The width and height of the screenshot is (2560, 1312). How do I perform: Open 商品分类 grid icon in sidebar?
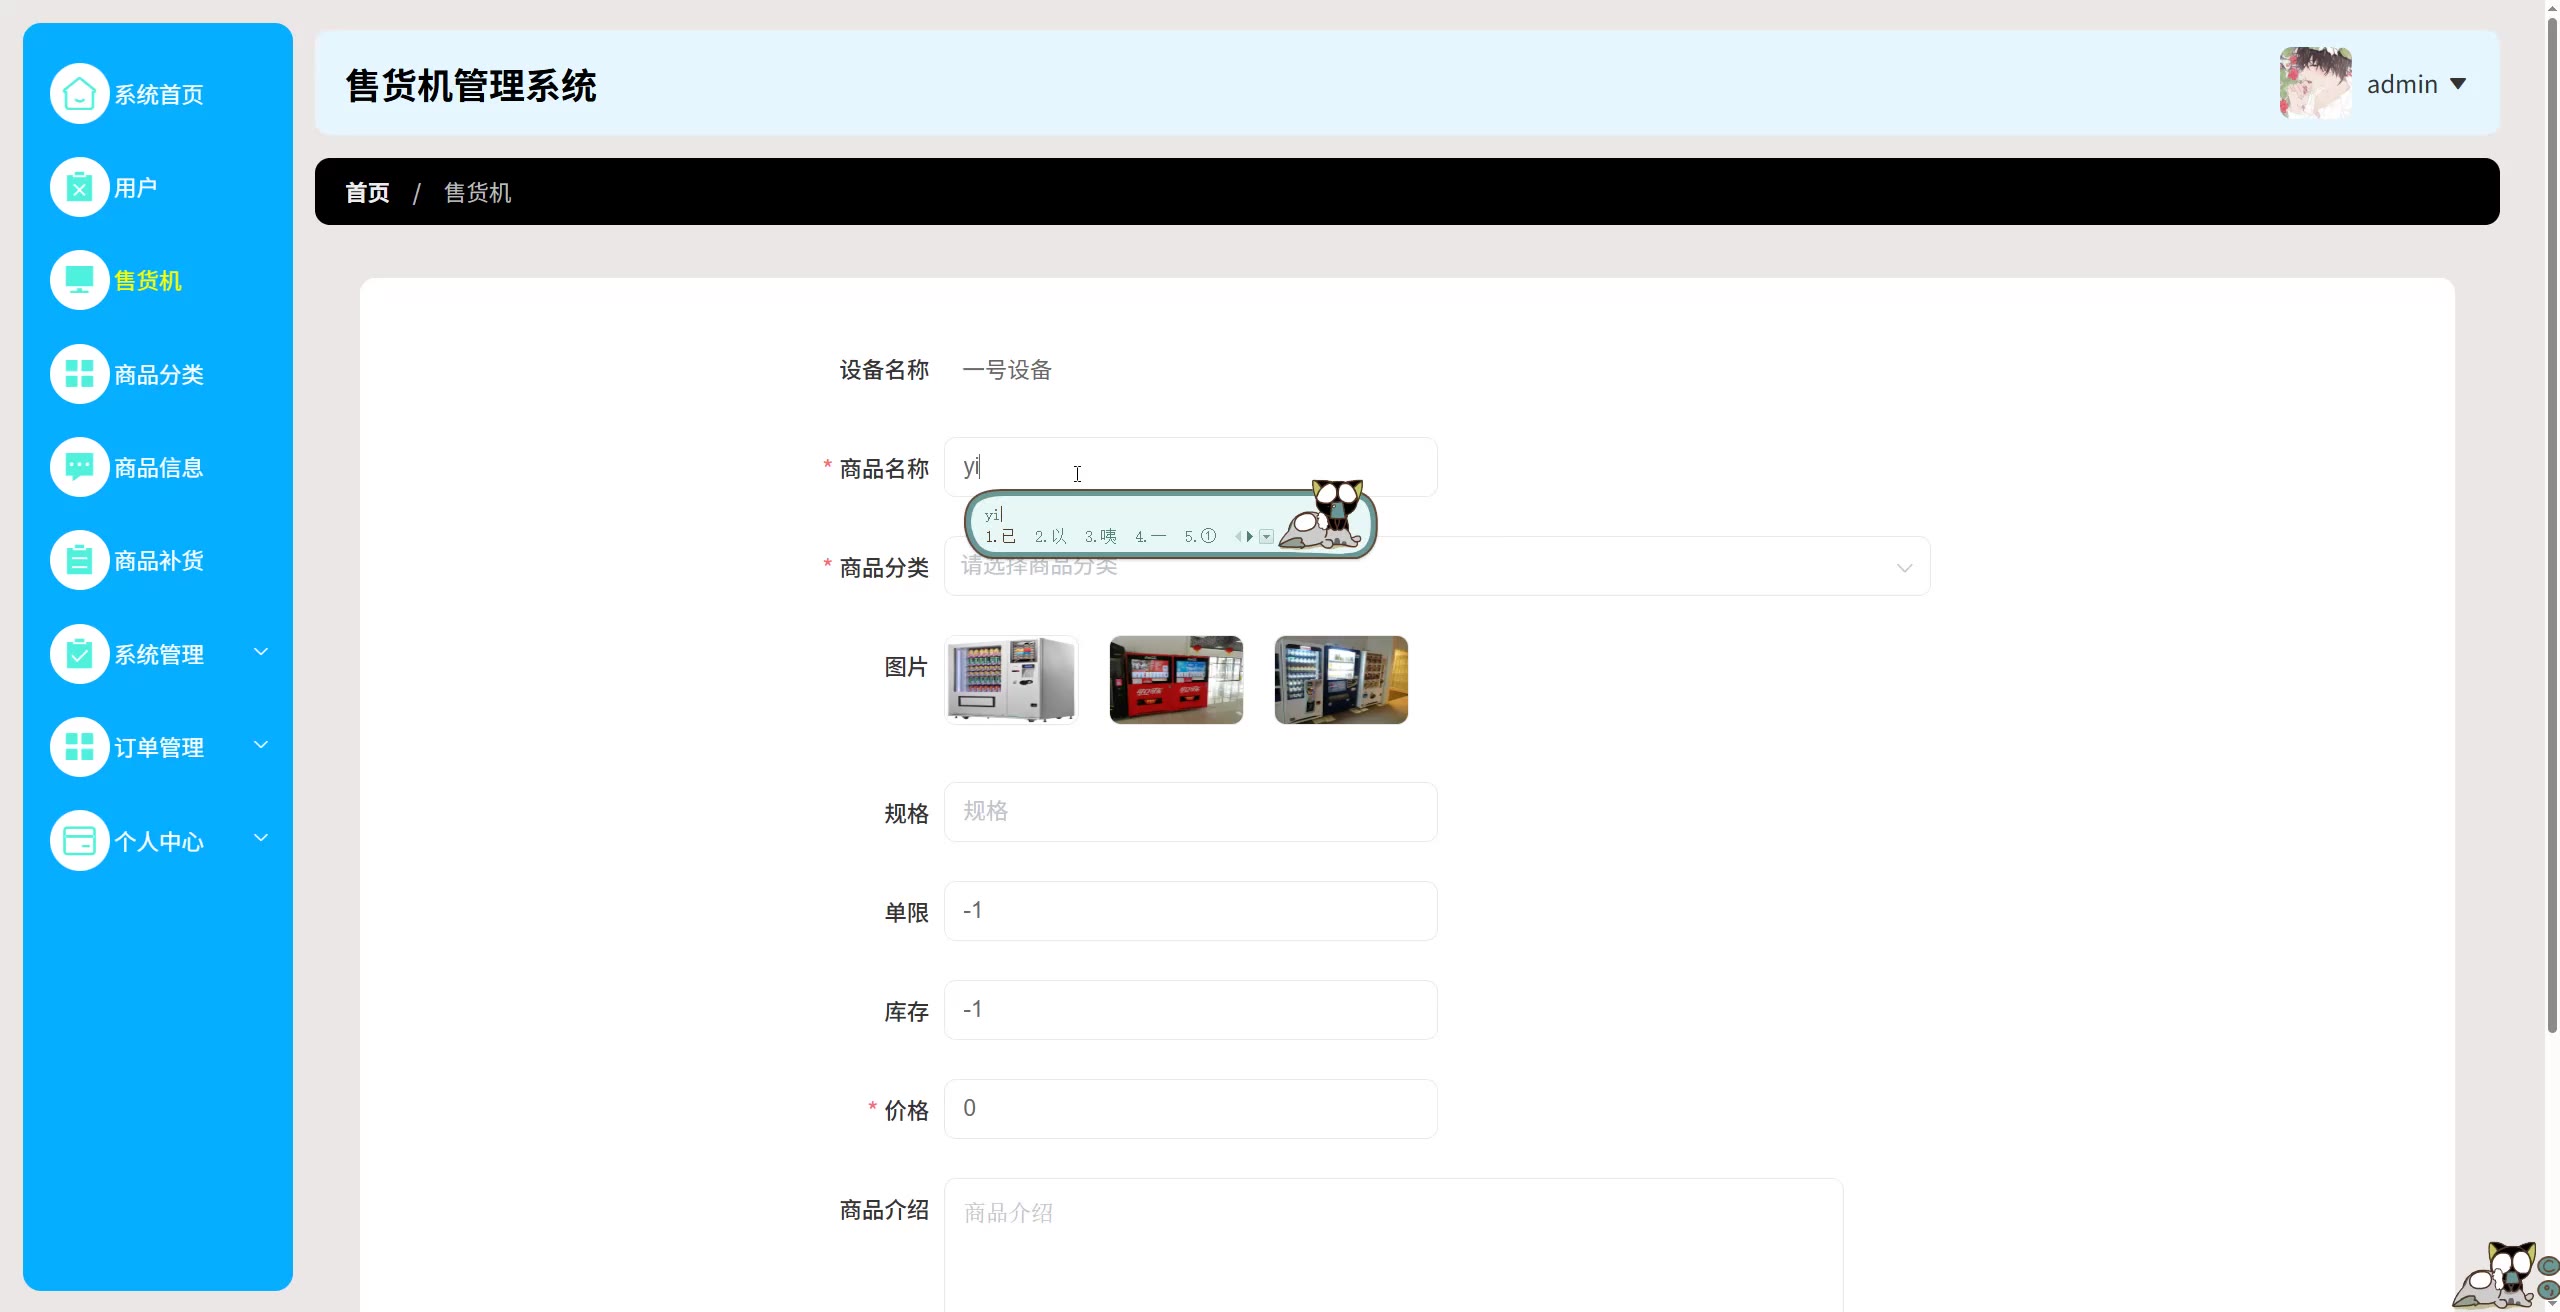pyautogui.click(x=79, y=374)
